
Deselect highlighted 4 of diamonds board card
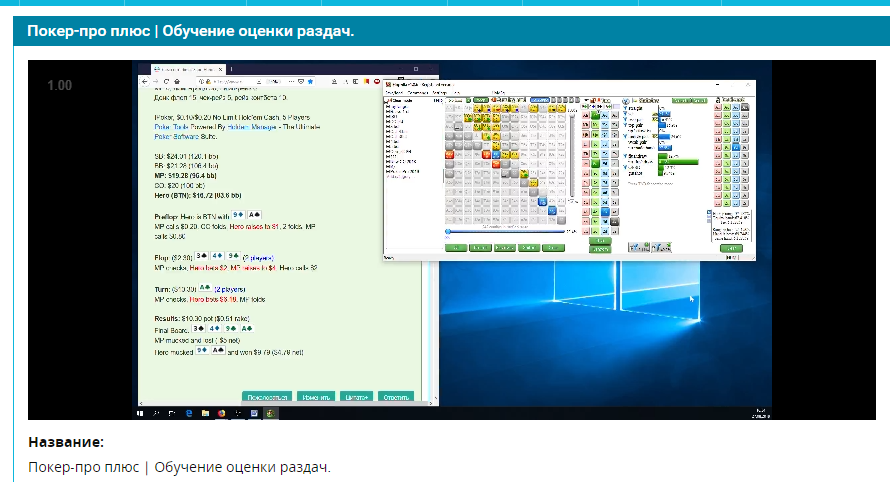[x=605, y=211]
